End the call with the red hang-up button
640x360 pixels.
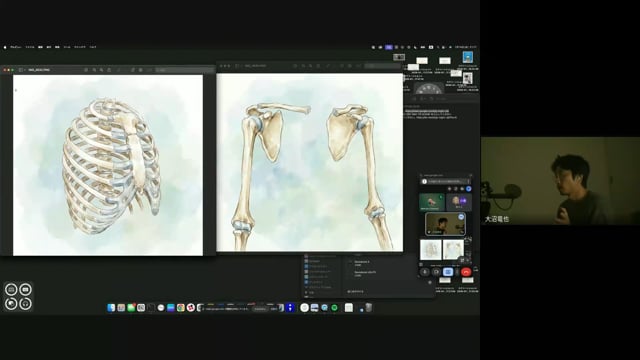pyautogui.click(x=466, y=272)
